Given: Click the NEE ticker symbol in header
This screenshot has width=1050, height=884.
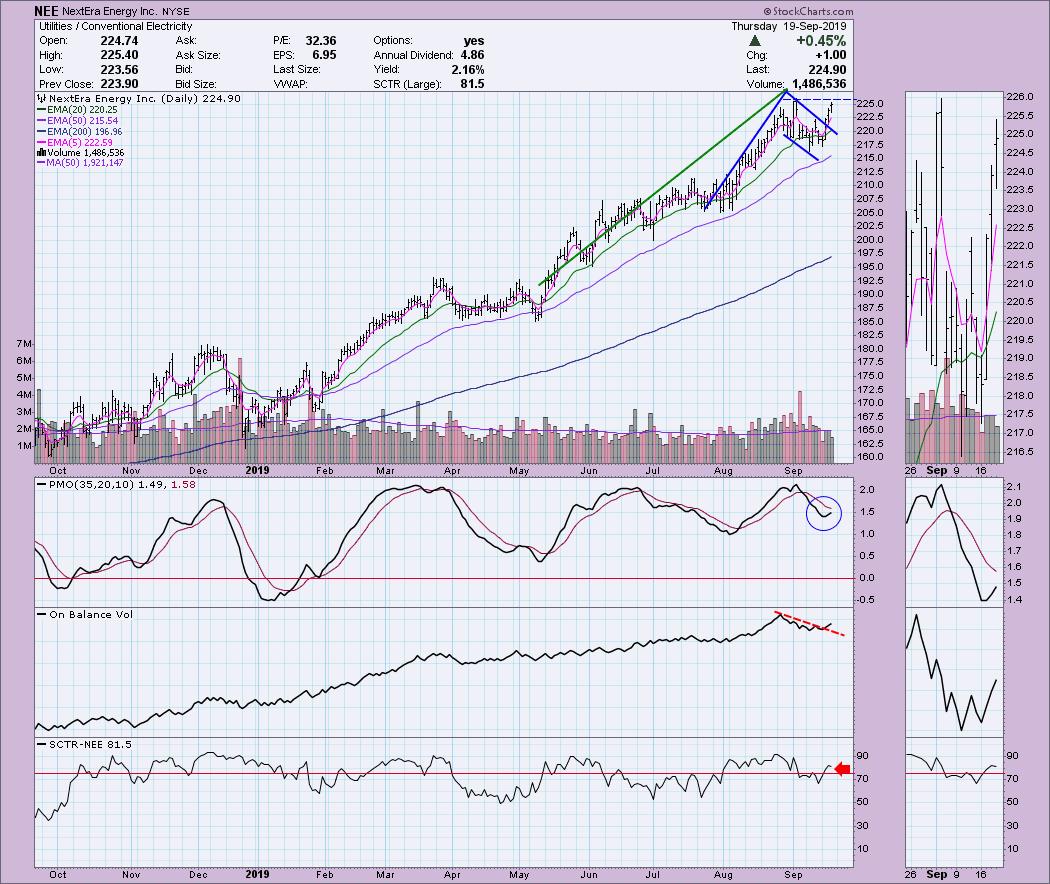Looking at the screenshot, I should point(46,11).
